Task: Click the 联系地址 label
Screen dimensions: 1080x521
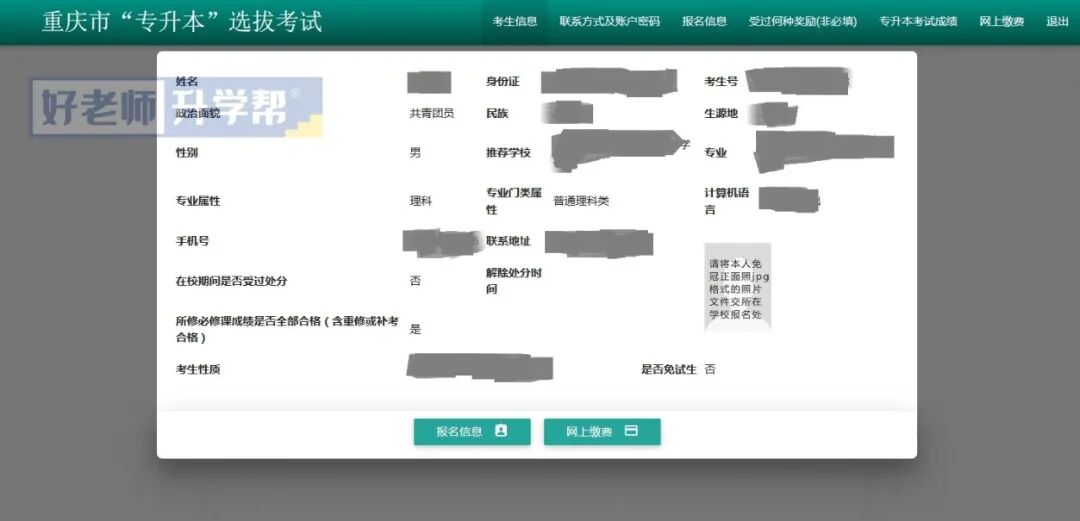Action: coord(508,241)
